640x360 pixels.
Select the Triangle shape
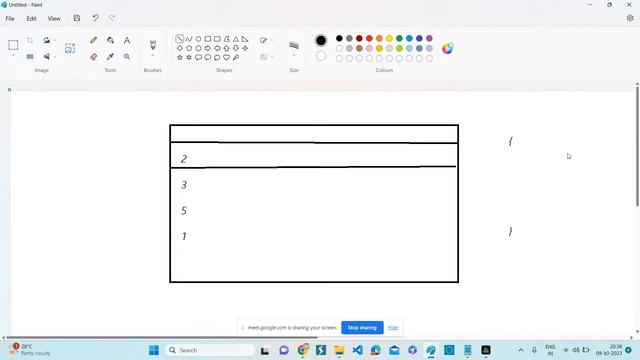236,39
